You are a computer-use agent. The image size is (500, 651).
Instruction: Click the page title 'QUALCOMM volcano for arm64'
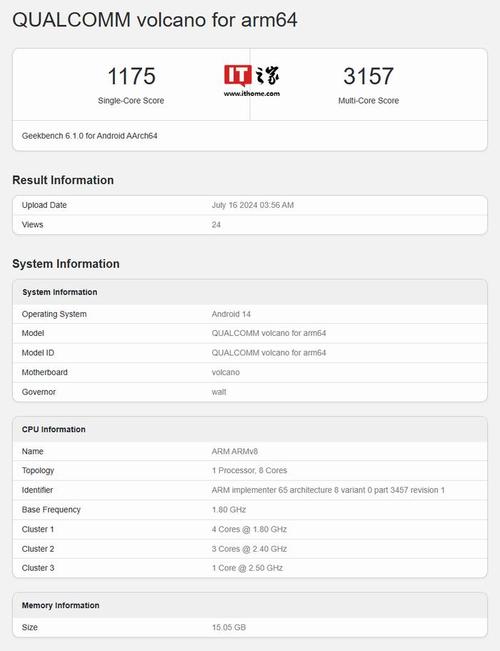point(154,20)
